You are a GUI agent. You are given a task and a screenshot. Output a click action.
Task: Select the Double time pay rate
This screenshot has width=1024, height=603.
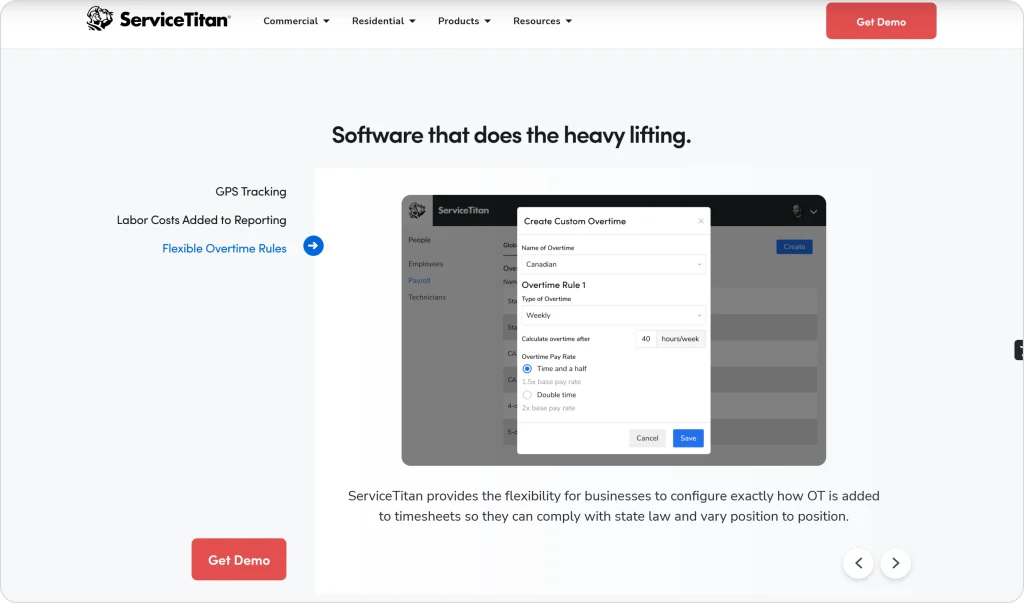(527, 394)
